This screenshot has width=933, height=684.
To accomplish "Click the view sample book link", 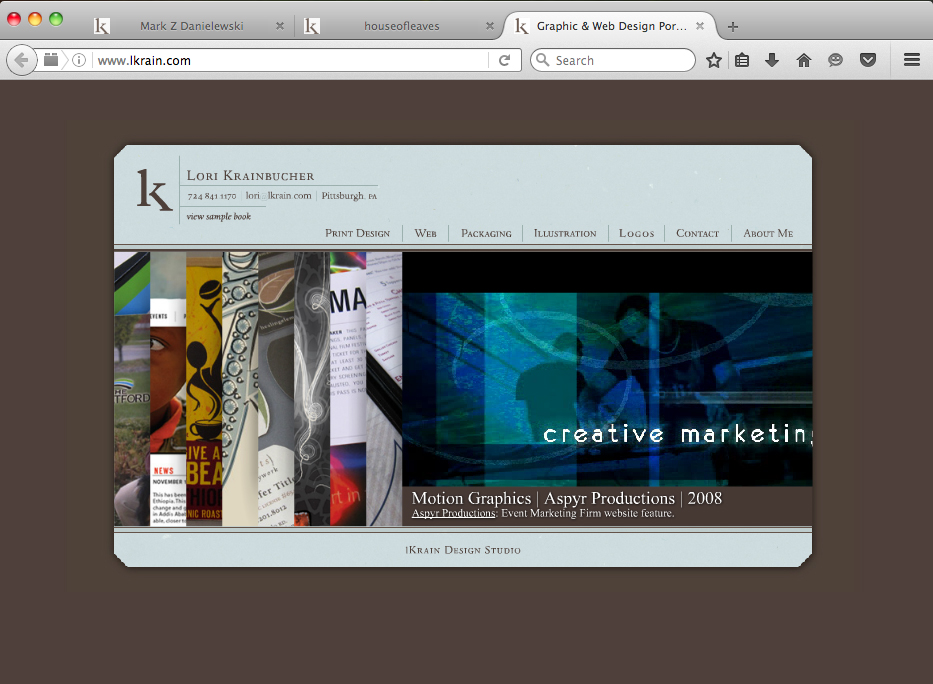I will tap(218, 217).
